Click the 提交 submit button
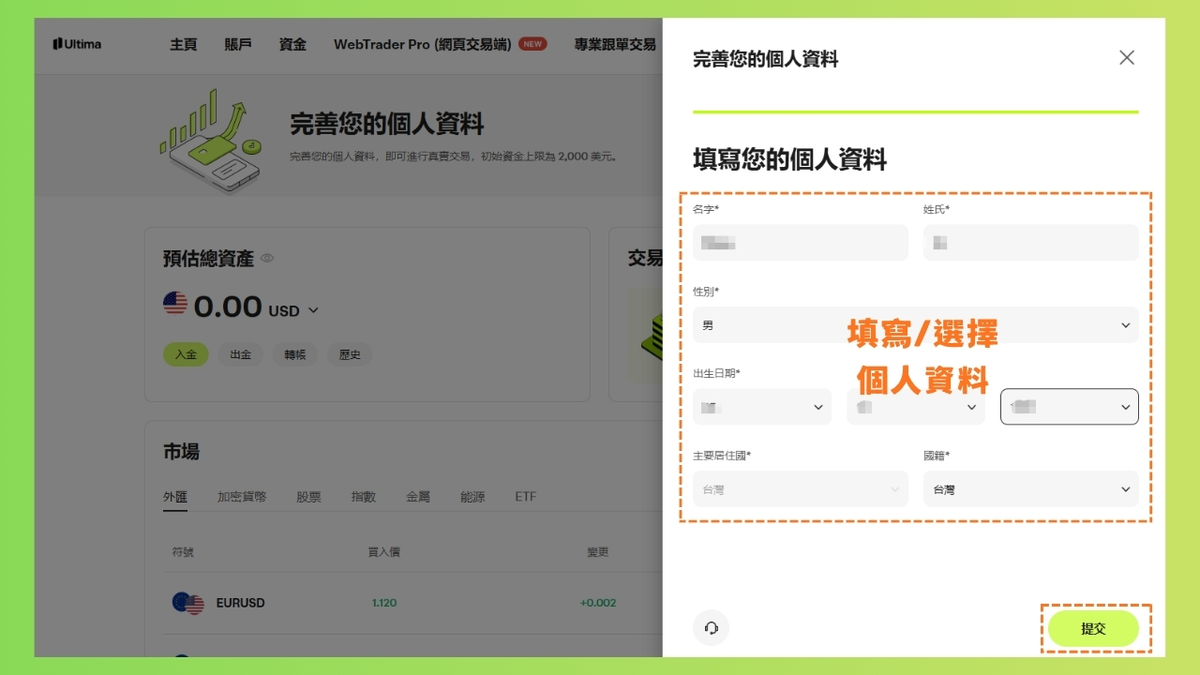Screen dimensions: 1200x675 point(1093,628)
